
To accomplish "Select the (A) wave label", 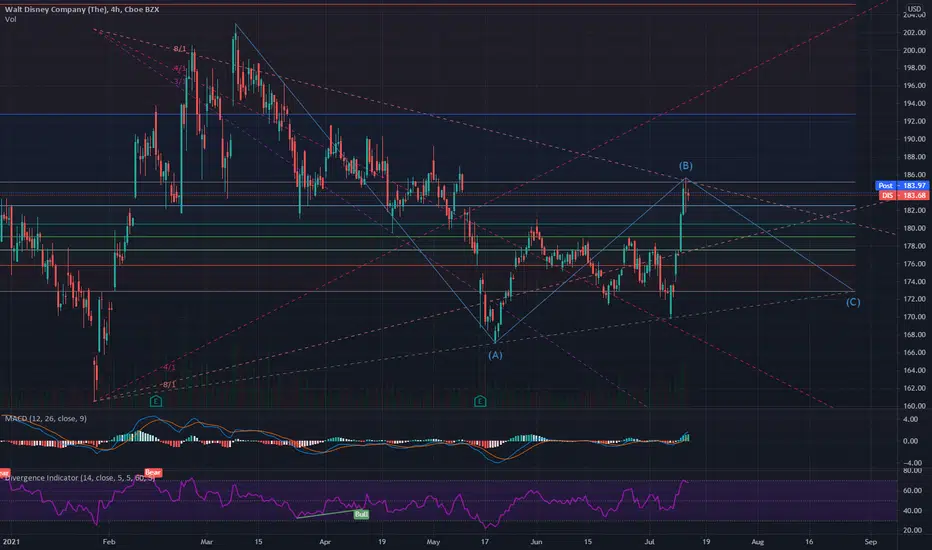I will click(x=495, y=355).
